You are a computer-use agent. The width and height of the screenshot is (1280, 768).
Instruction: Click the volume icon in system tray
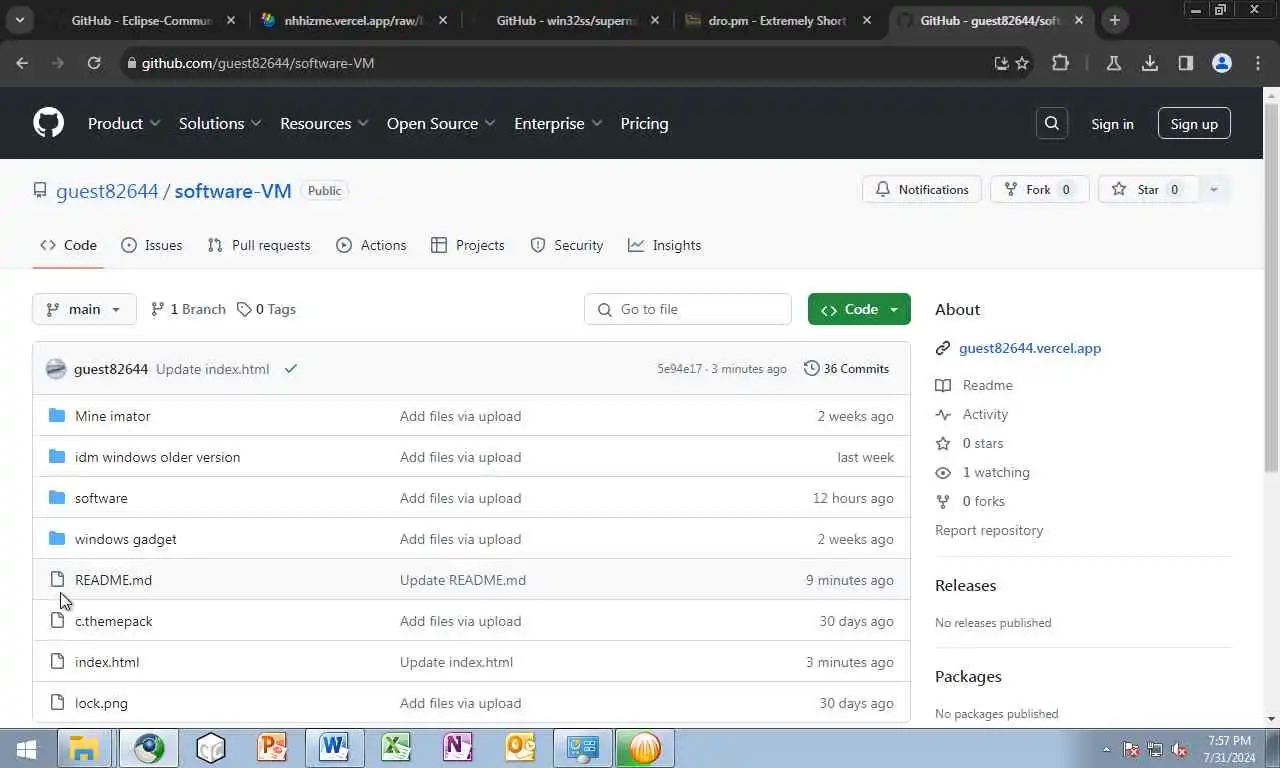[1180, 749]
